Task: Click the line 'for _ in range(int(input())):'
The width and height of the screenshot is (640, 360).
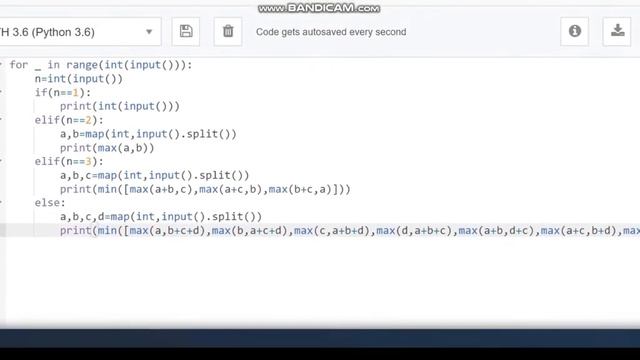Action: (101, 65)
